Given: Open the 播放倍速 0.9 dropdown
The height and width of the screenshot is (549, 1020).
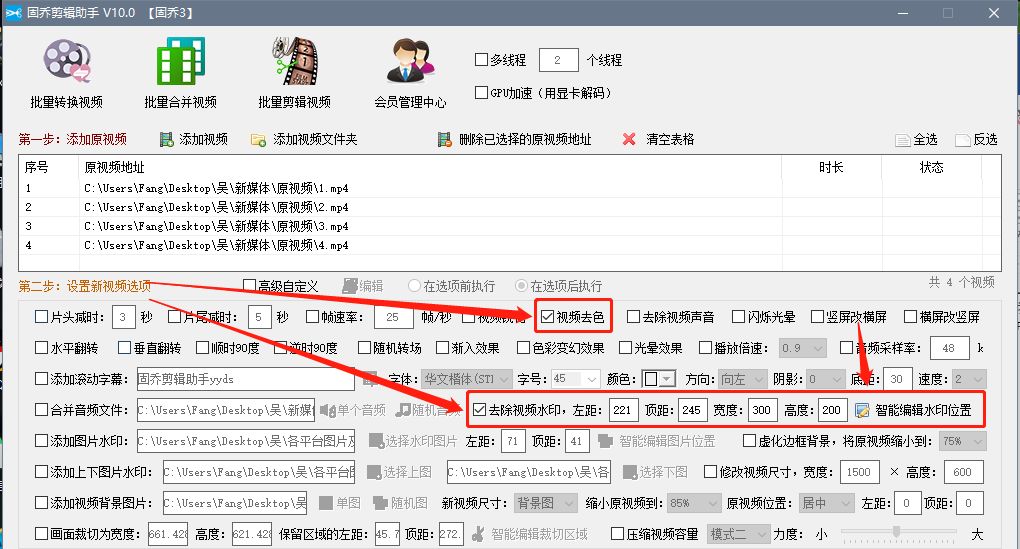Looking at the screenshot, I should (x=803, y=348).
